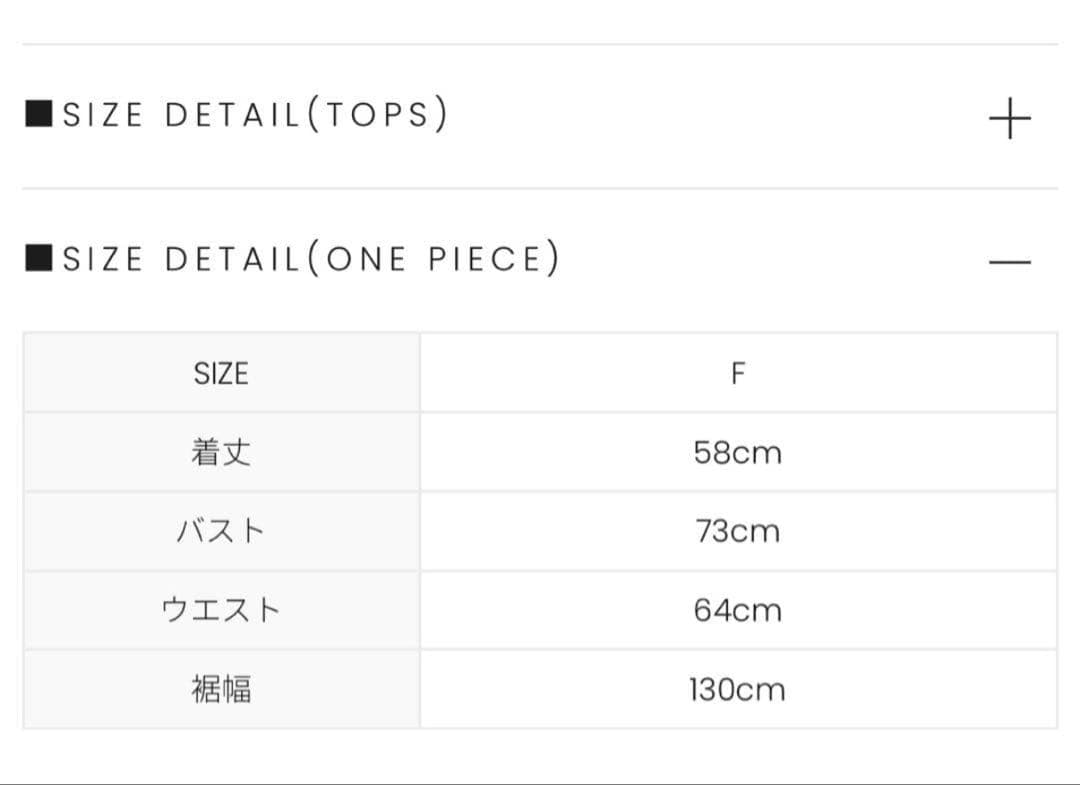The width and height of the screenshot is (1080, 785).
Task: Click the black square beside SIZE DETAIL(TOPS)
Action: coord(39,114)
